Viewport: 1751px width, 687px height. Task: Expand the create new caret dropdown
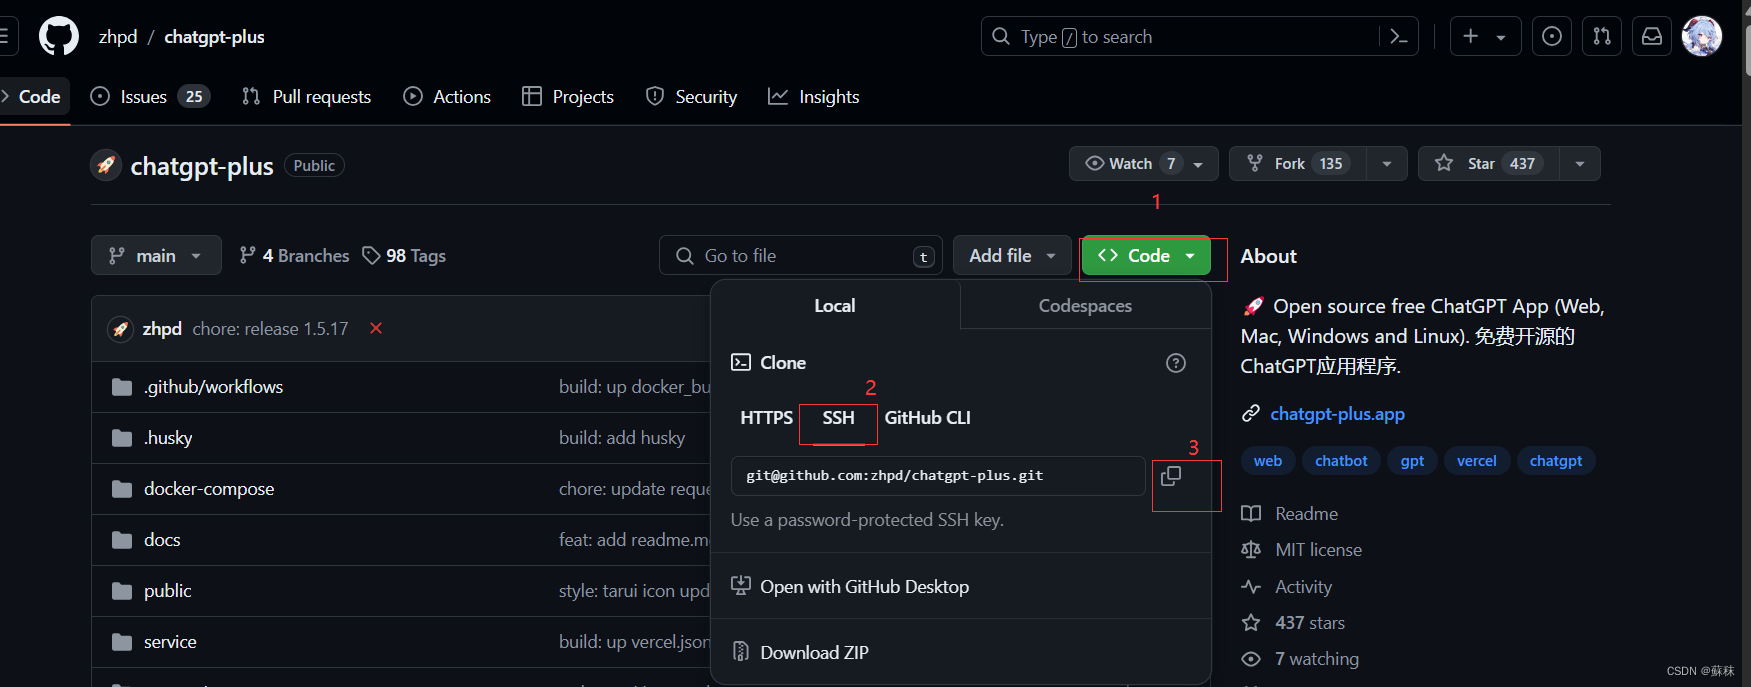click(x=1501, y=37)
